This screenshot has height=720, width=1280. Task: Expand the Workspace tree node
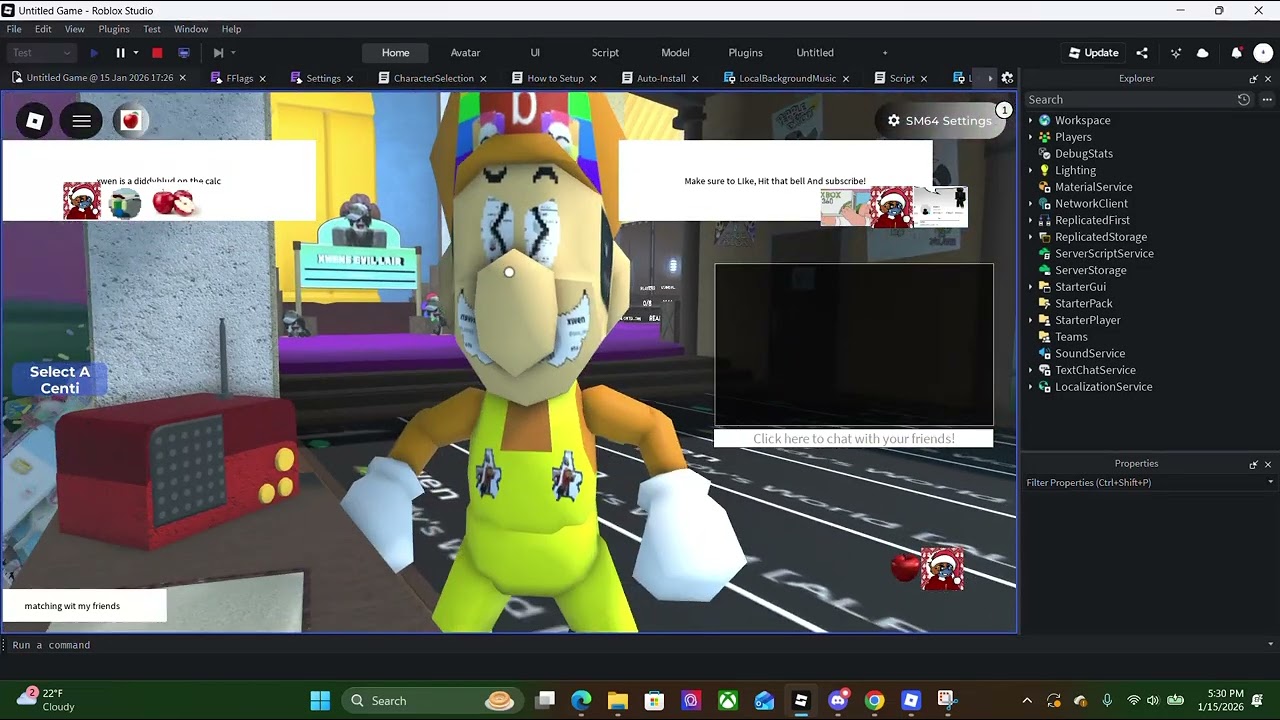[1031, 120]
